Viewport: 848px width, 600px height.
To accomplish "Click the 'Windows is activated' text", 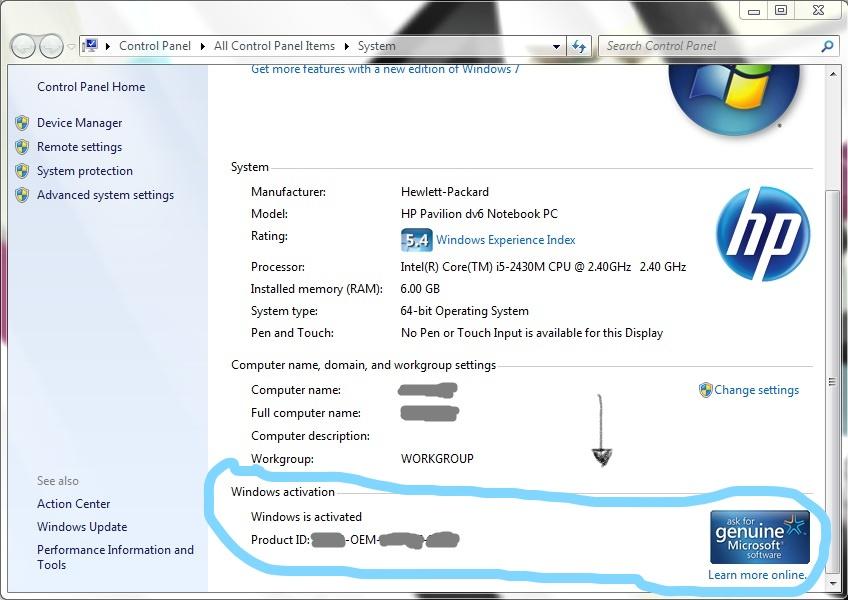I will tap(306, 517).
